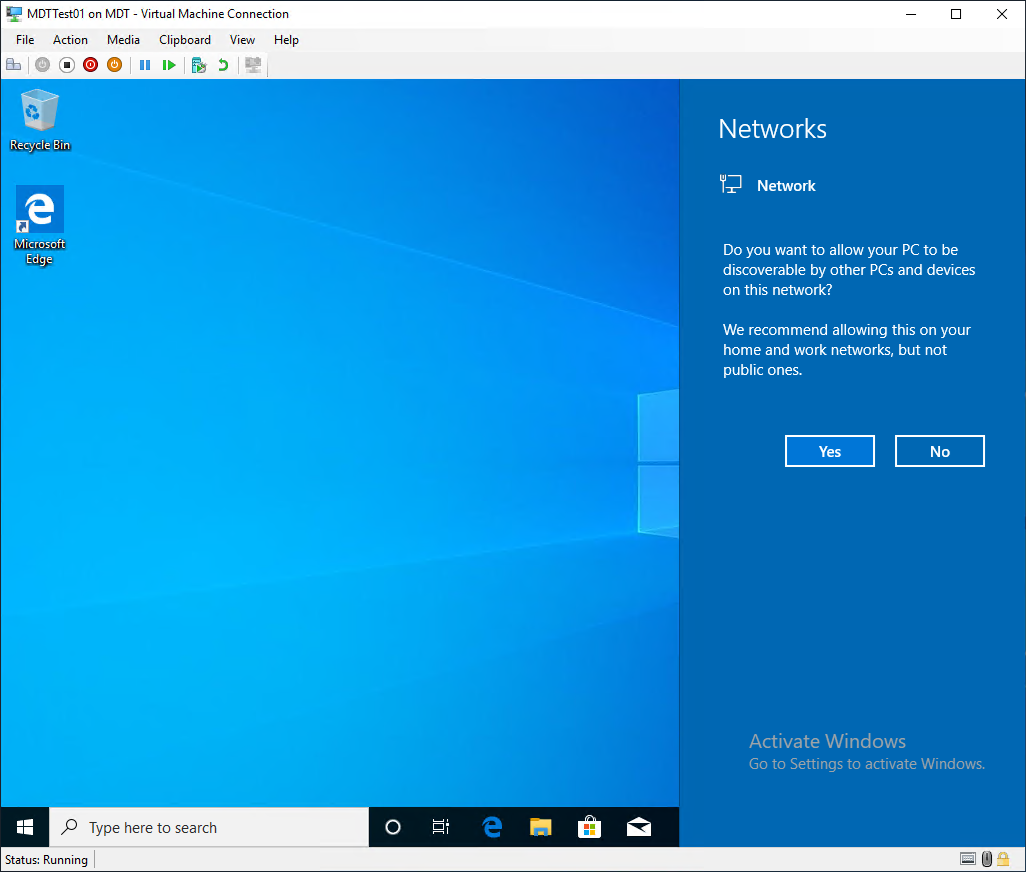
Task: Open Task View on the VM taskbar
Action: [441, 827]
